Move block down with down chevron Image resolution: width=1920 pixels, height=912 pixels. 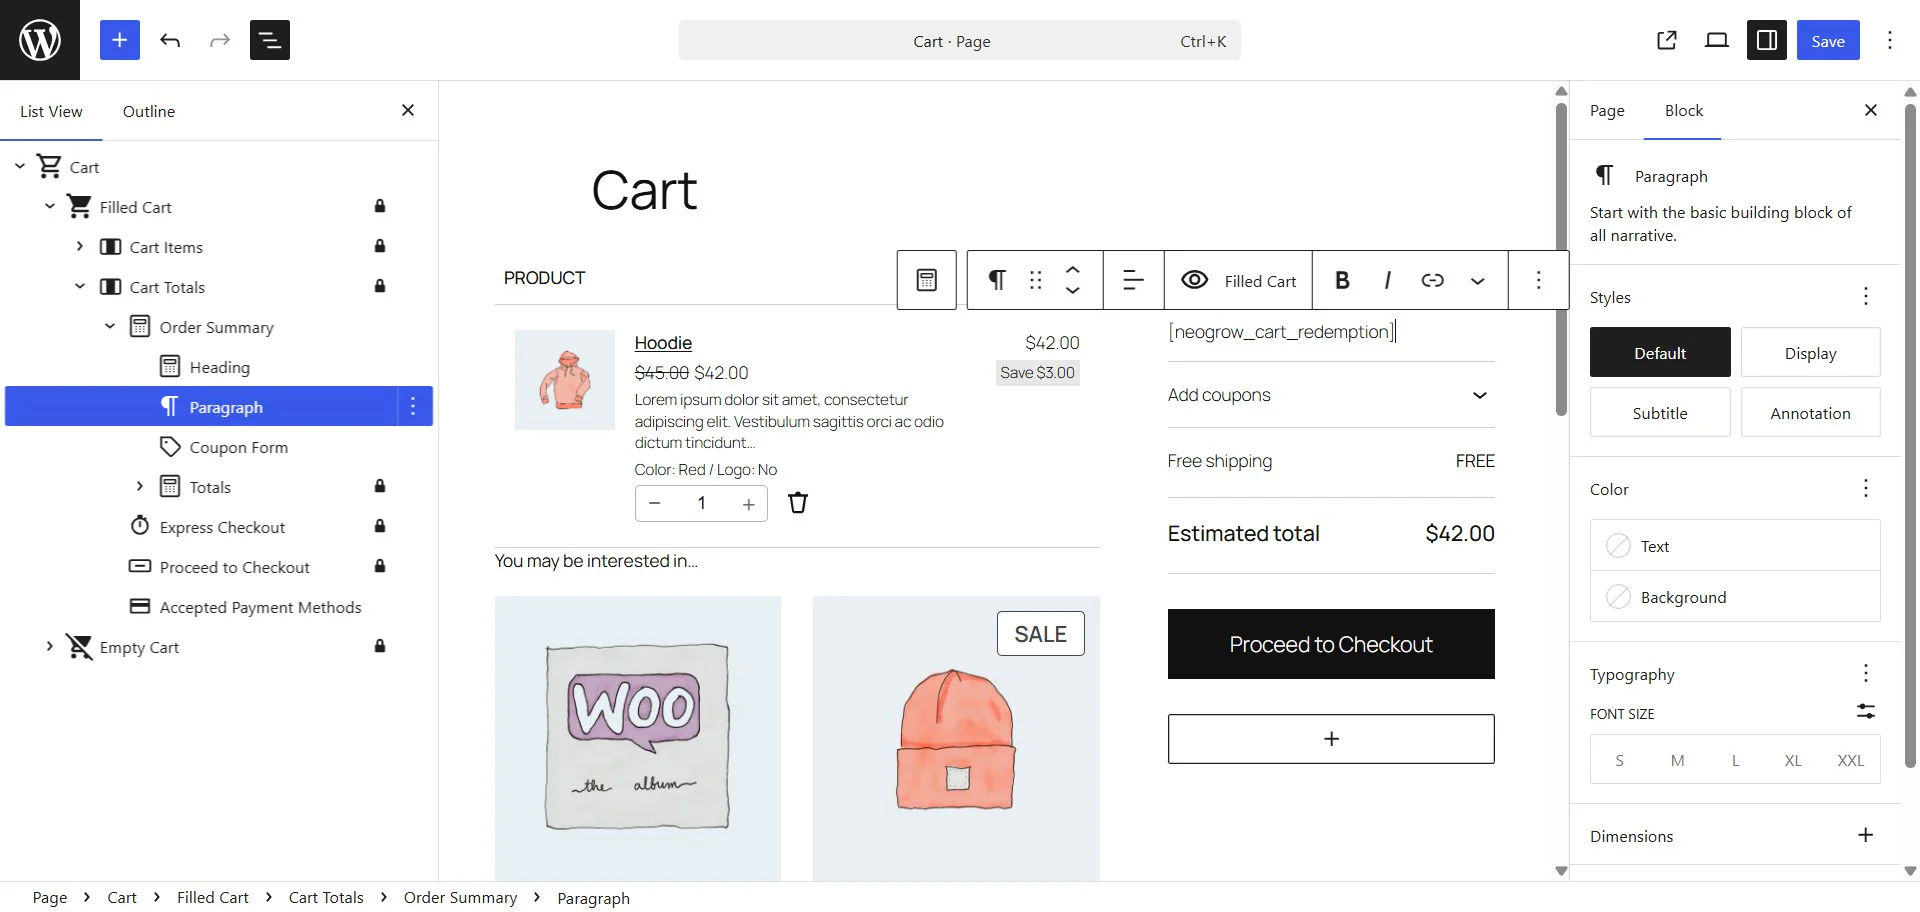click(1073, 290)
